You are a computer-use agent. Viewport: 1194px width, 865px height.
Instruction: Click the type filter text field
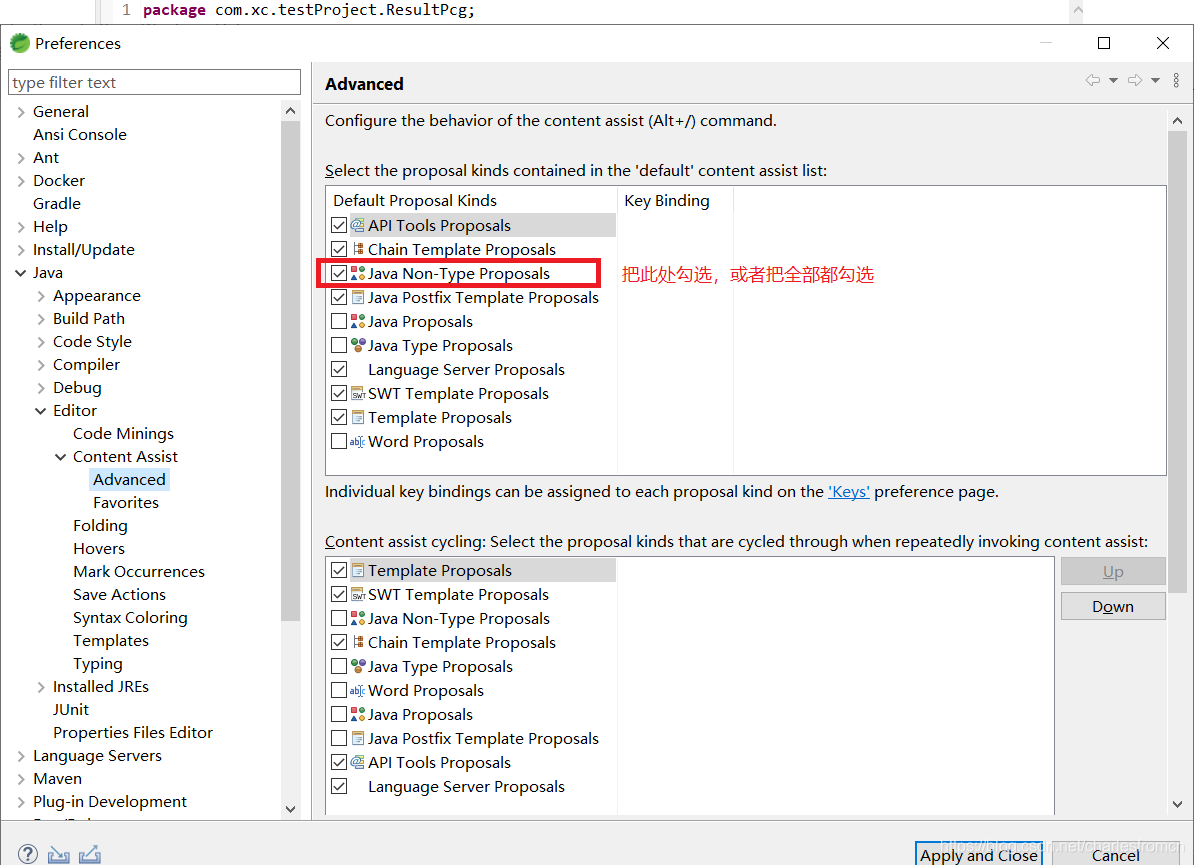click(155, 82)
